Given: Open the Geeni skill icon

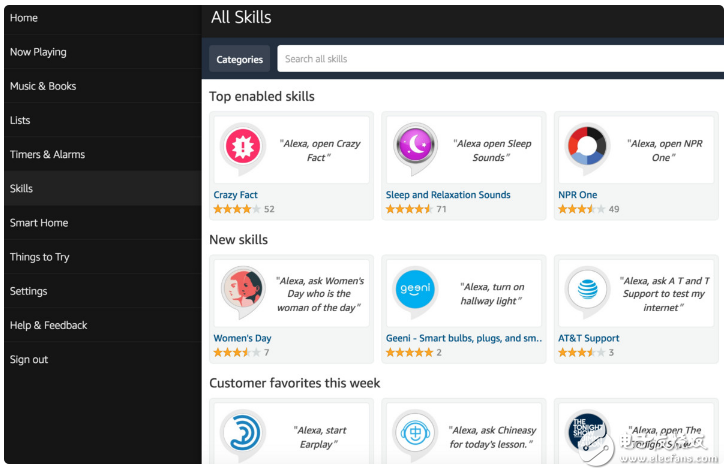Looking at the screenshot, I should (x=415, y=291).
